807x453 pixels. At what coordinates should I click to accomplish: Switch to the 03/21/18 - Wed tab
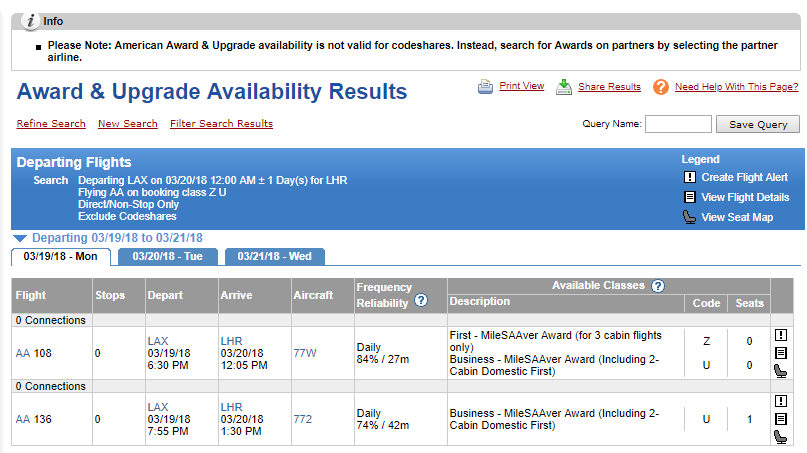tap(275, 256)
